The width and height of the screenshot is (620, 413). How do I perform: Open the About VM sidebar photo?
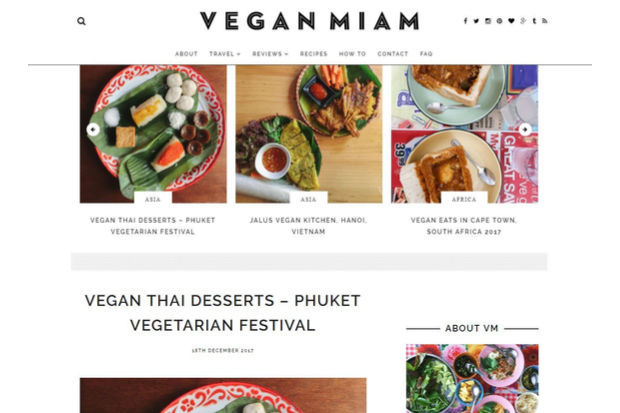472,379
